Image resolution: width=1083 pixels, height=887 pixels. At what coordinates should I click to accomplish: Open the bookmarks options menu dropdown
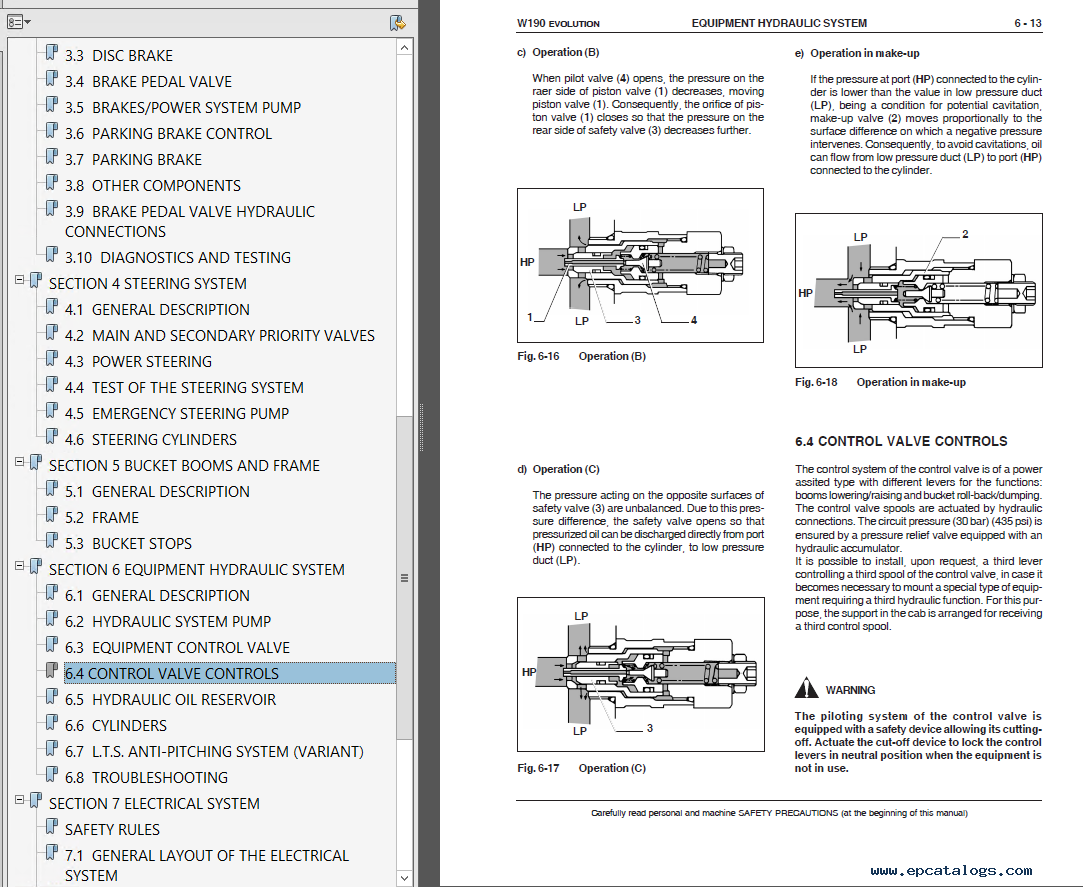tap(18, 23)
